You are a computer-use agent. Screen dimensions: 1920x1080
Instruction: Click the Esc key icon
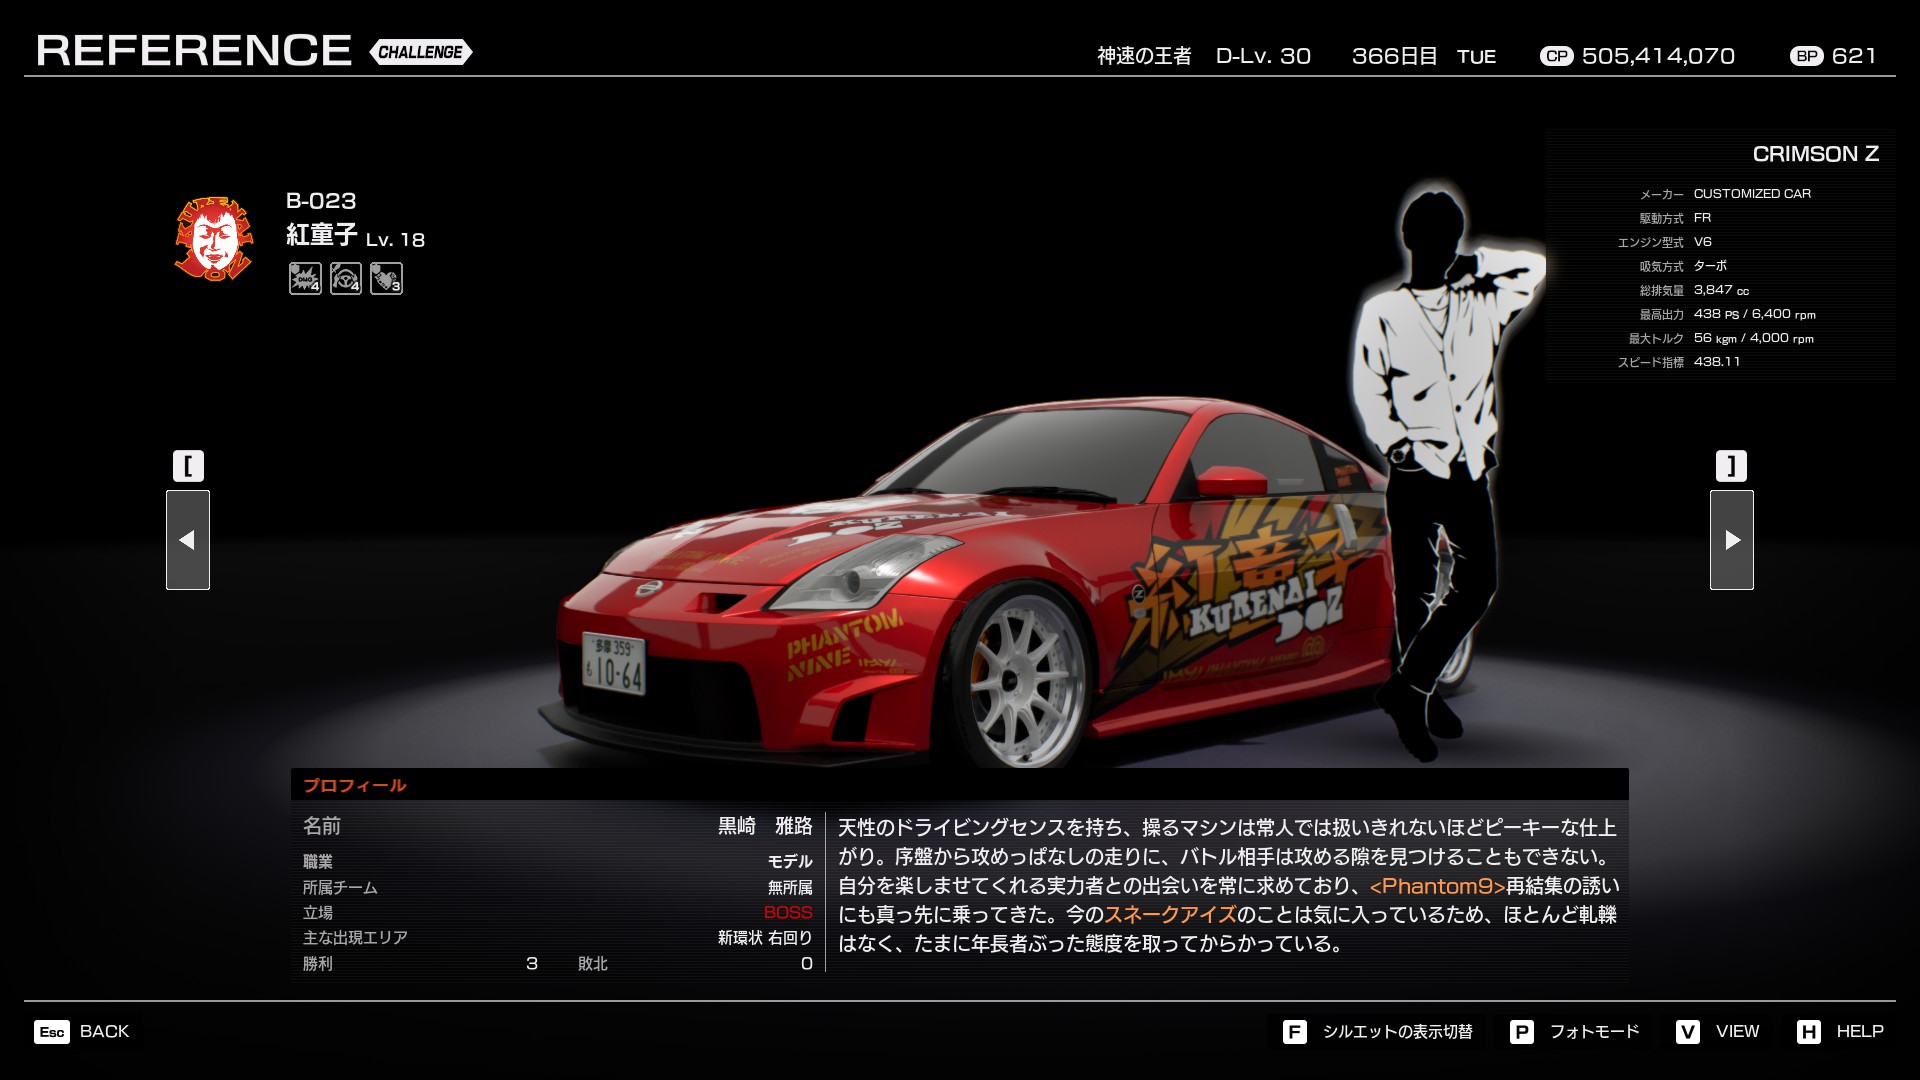(x=52, y=1032)
